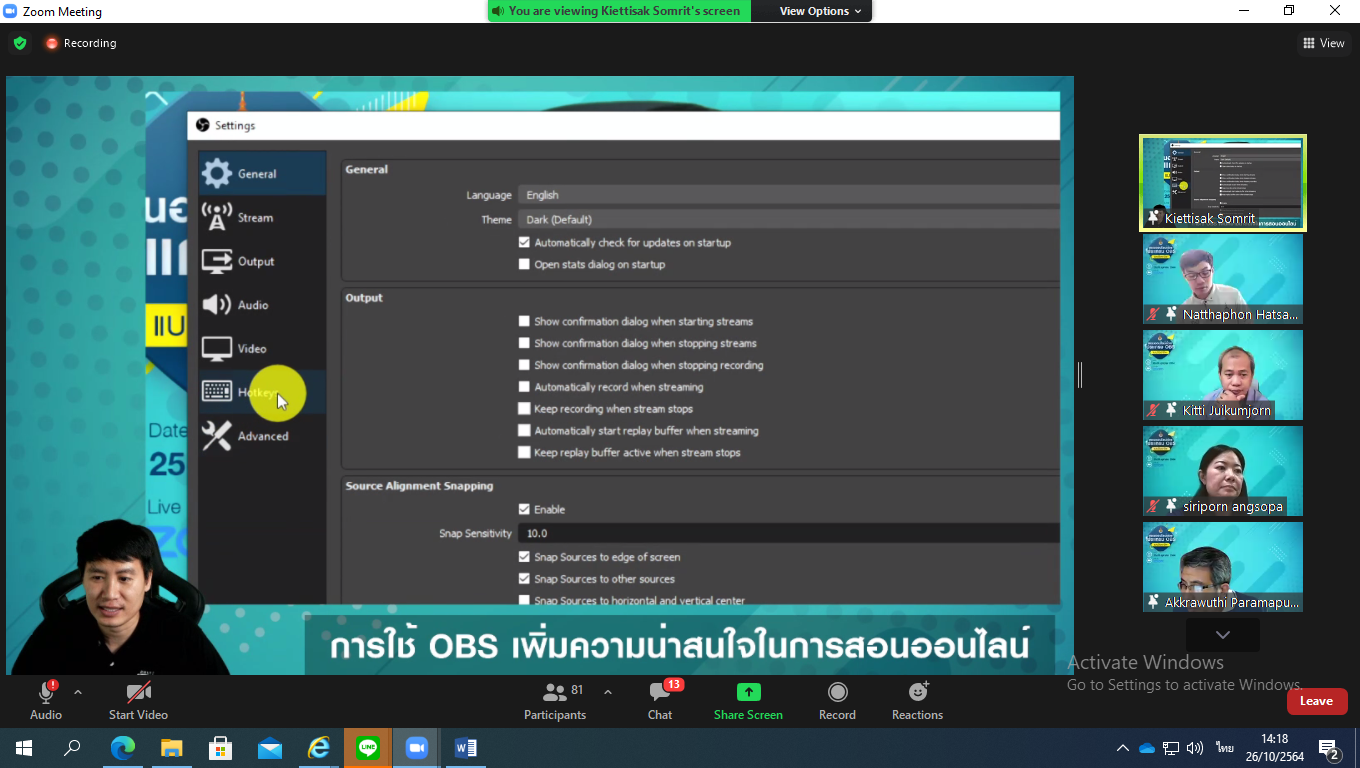The image size is (1360, 768).
Task: Click the gallery panel resize handle
Action: coord(1080,375)
